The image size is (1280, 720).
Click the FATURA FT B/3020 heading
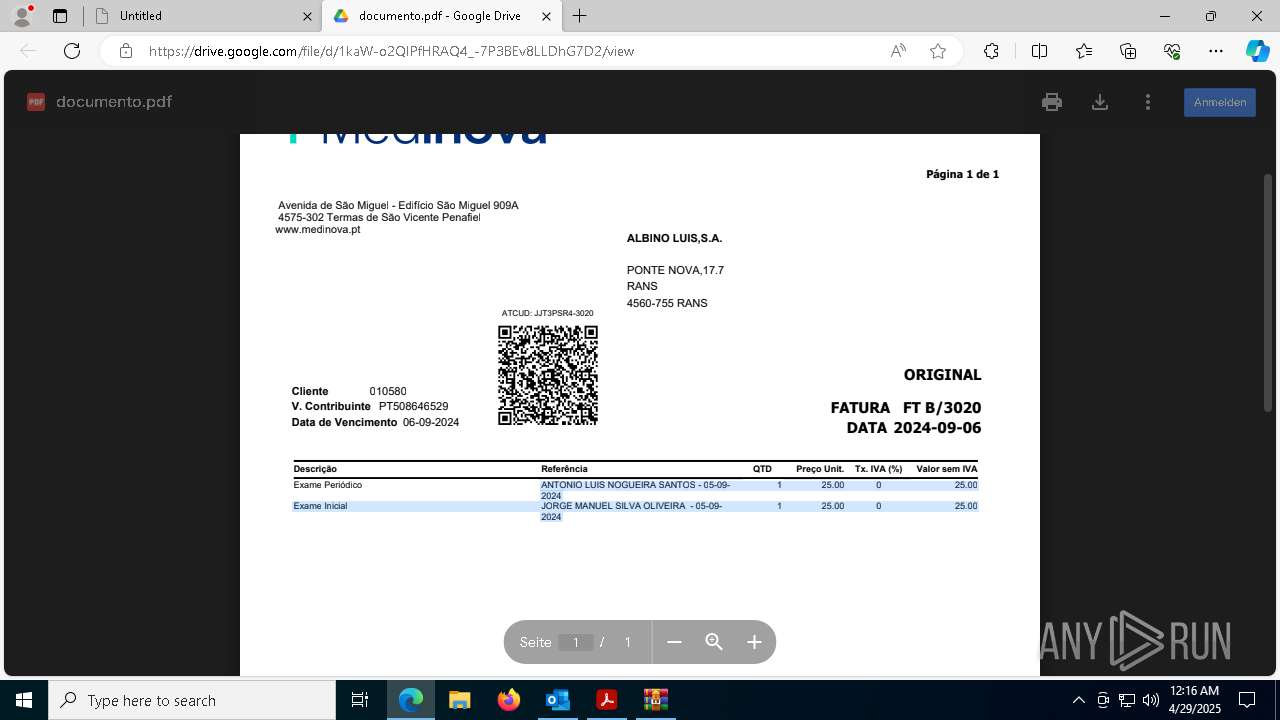pyautogui.click(x=906, y=408)
